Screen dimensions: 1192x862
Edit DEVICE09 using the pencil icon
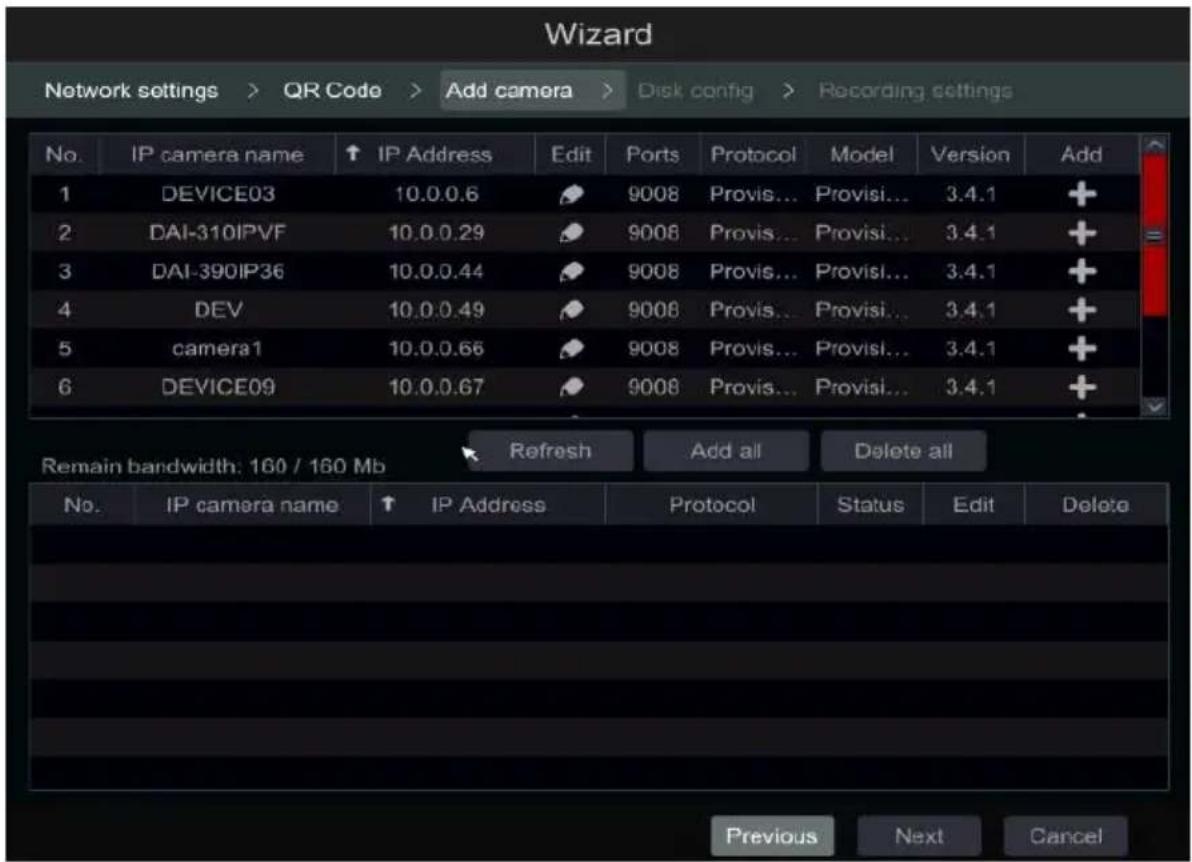pyautogui.click(x=571, y=388)
